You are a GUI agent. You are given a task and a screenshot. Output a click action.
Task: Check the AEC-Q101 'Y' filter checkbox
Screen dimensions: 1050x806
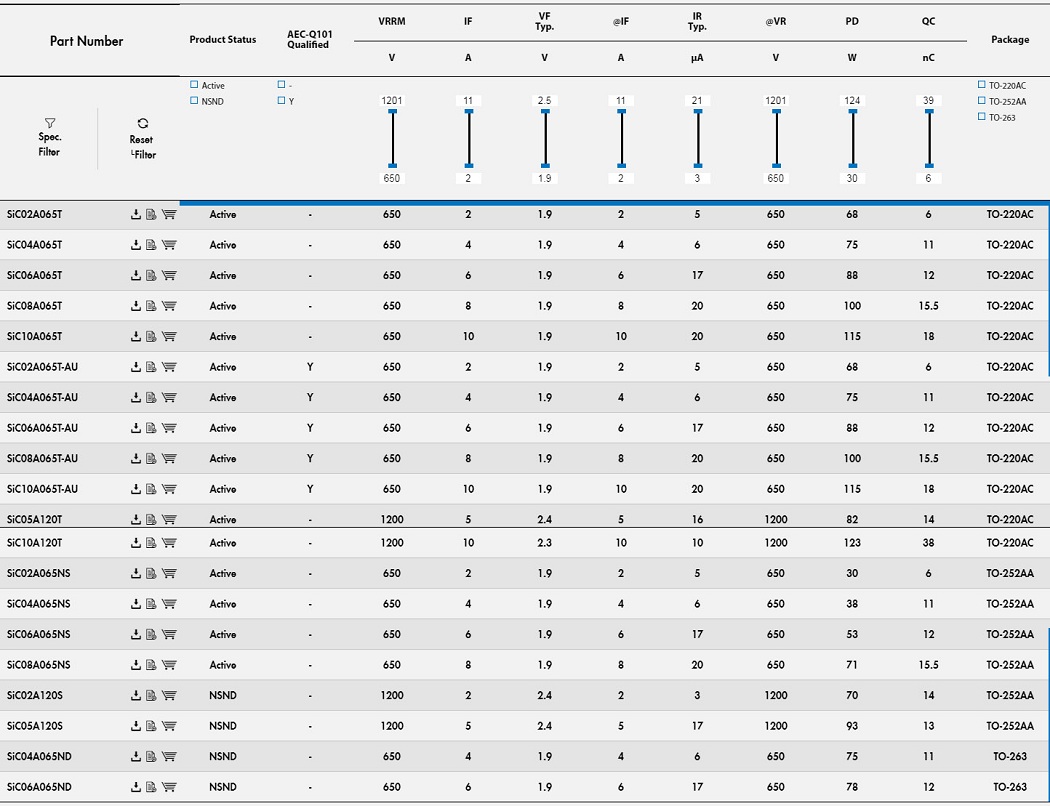click(x=282, y=101)
